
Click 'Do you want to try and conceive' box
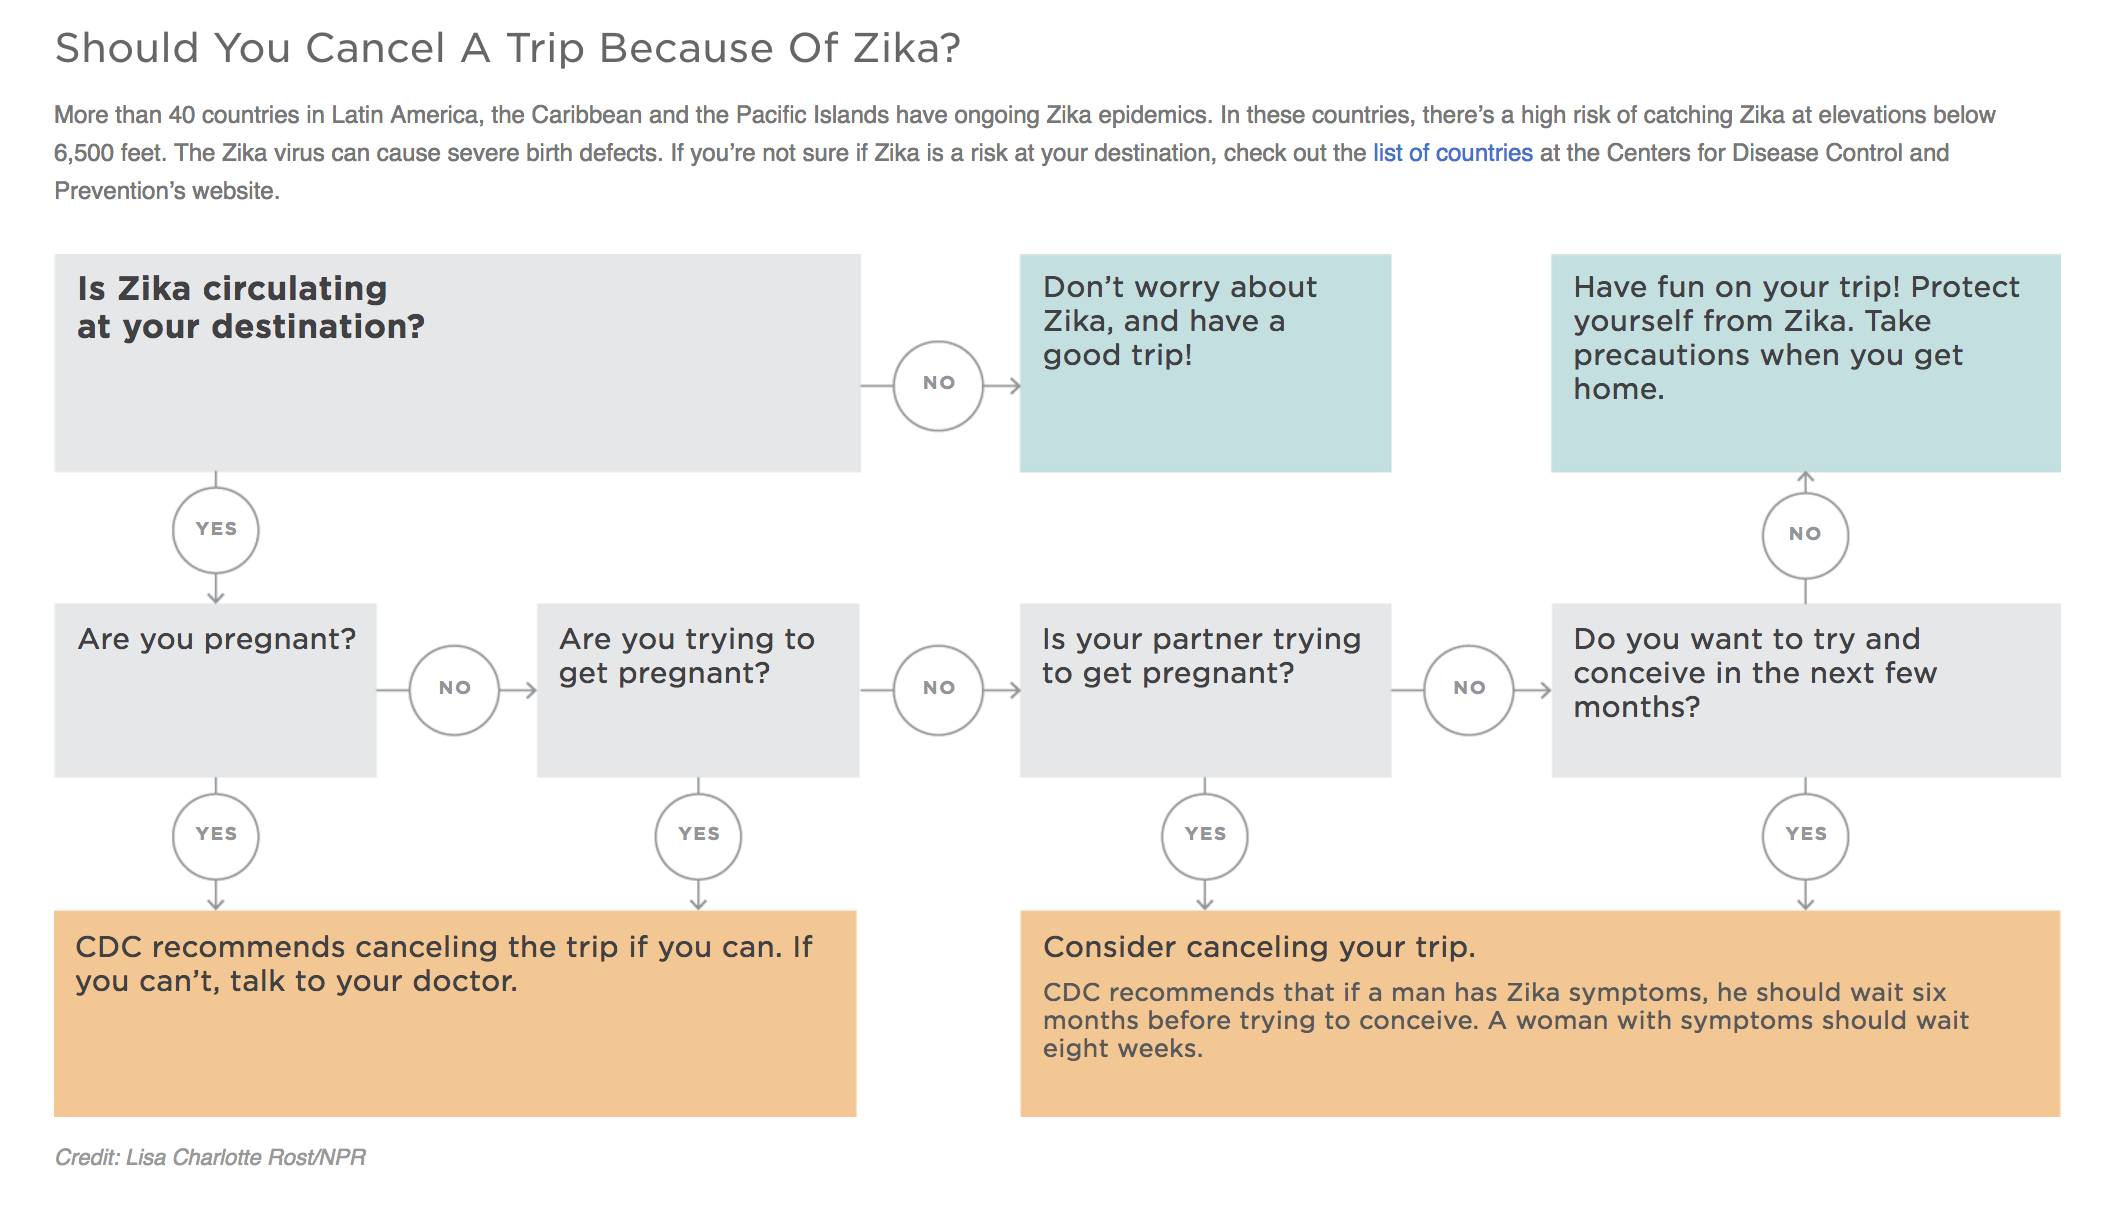[x=1806, y=690]
